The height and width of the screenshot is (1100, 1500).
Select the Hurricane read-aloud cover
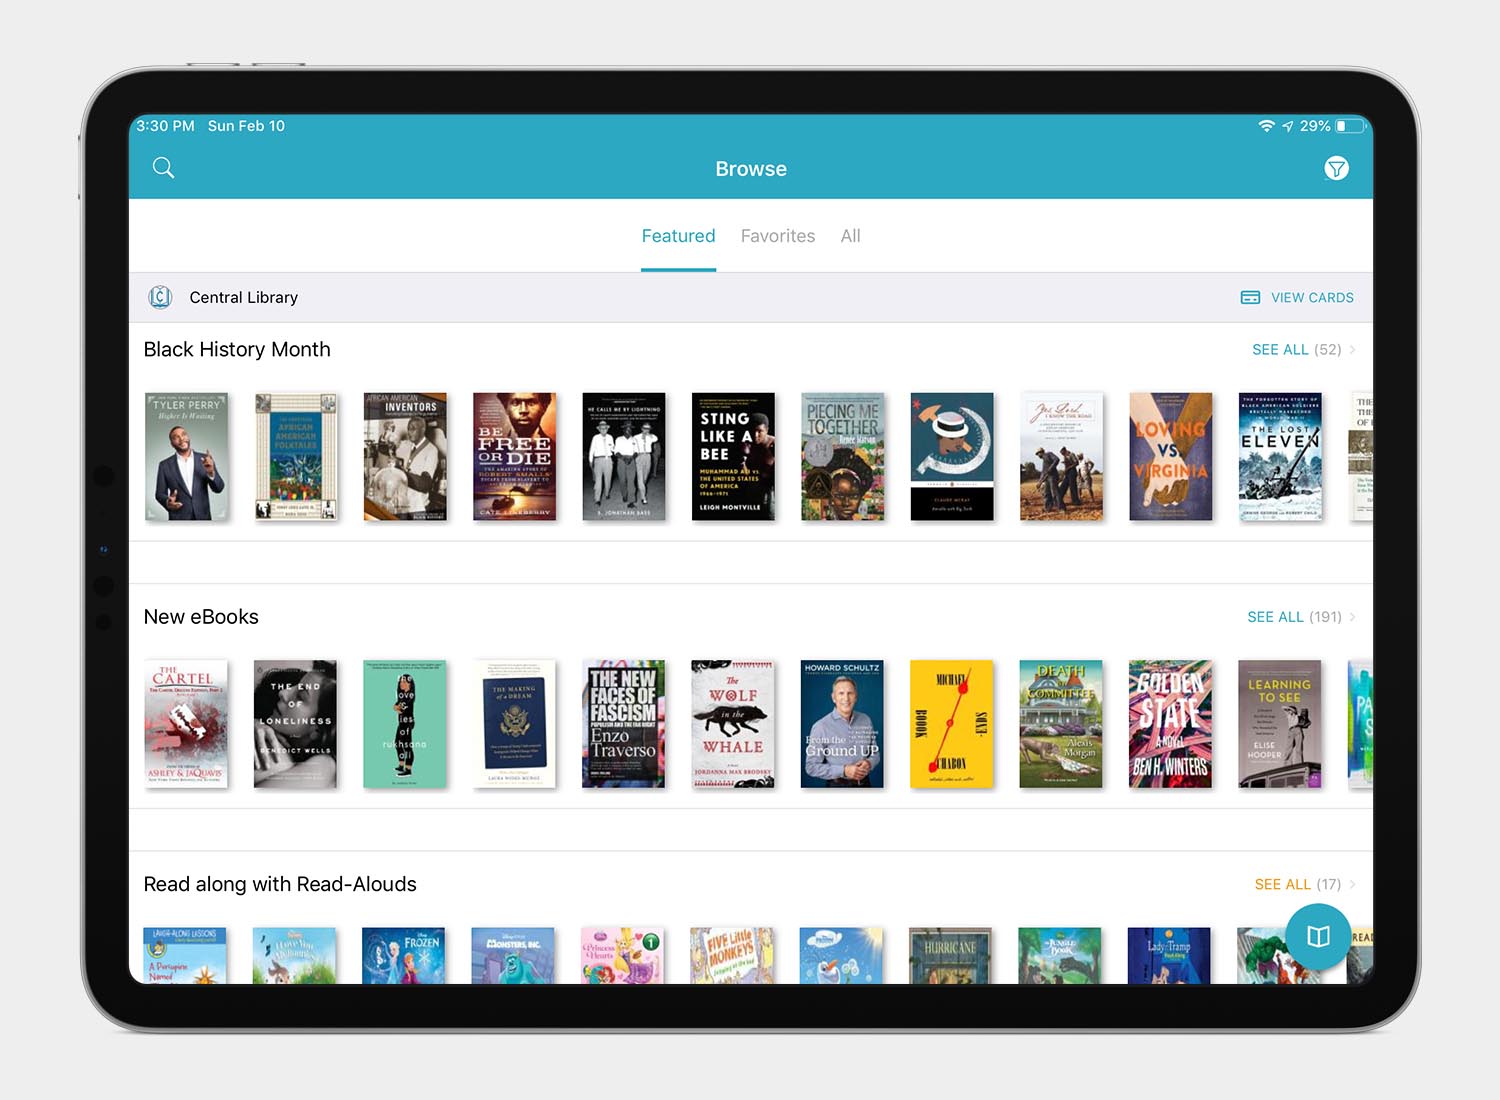click(x=952, y=955)
